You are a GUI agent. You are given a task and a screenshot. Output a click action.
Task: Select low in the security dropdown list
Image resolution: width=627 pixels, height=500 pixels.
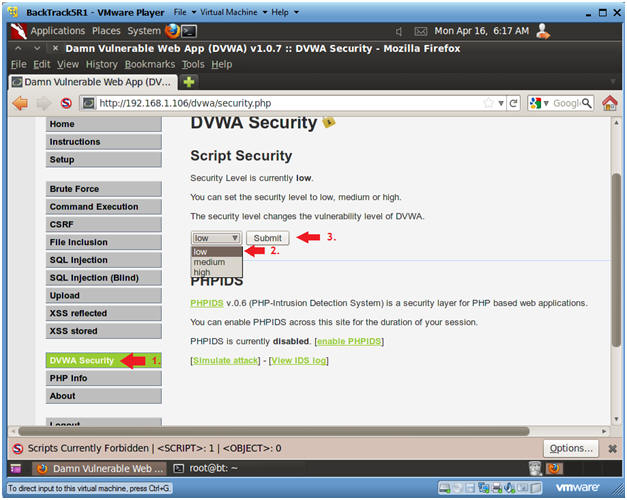click(216, 252)
